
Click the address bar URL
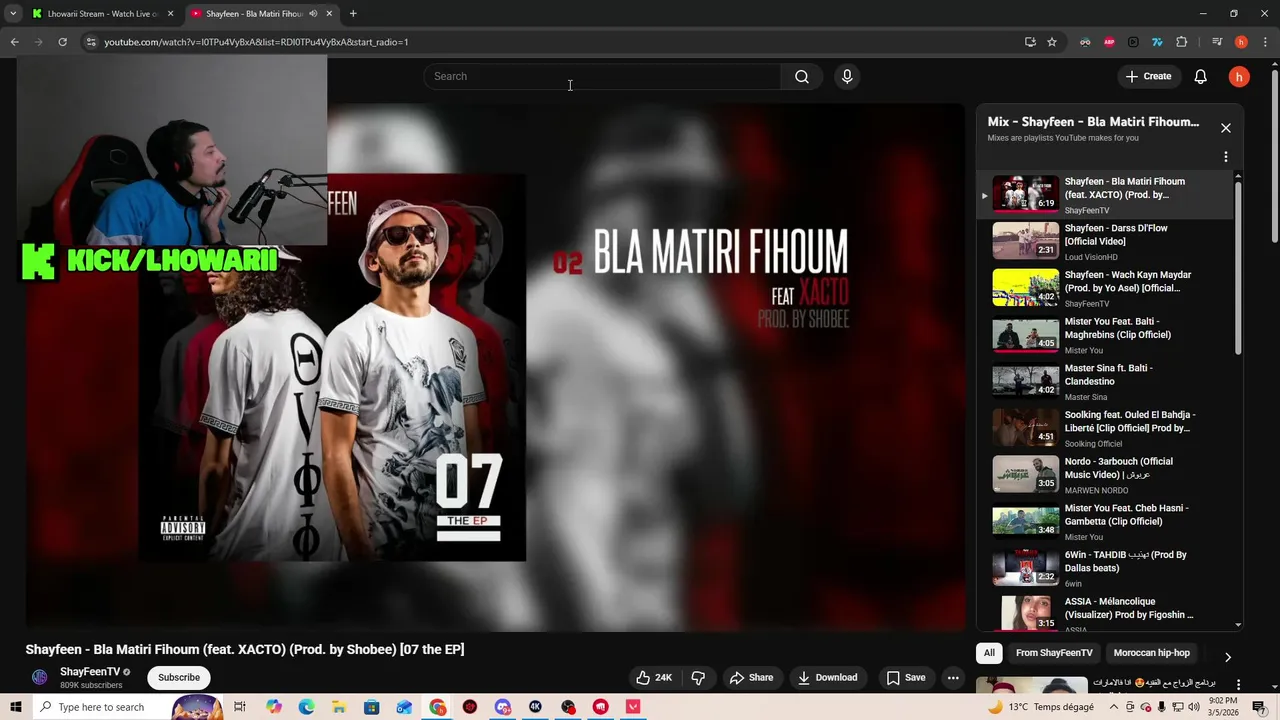pos(256,42)
